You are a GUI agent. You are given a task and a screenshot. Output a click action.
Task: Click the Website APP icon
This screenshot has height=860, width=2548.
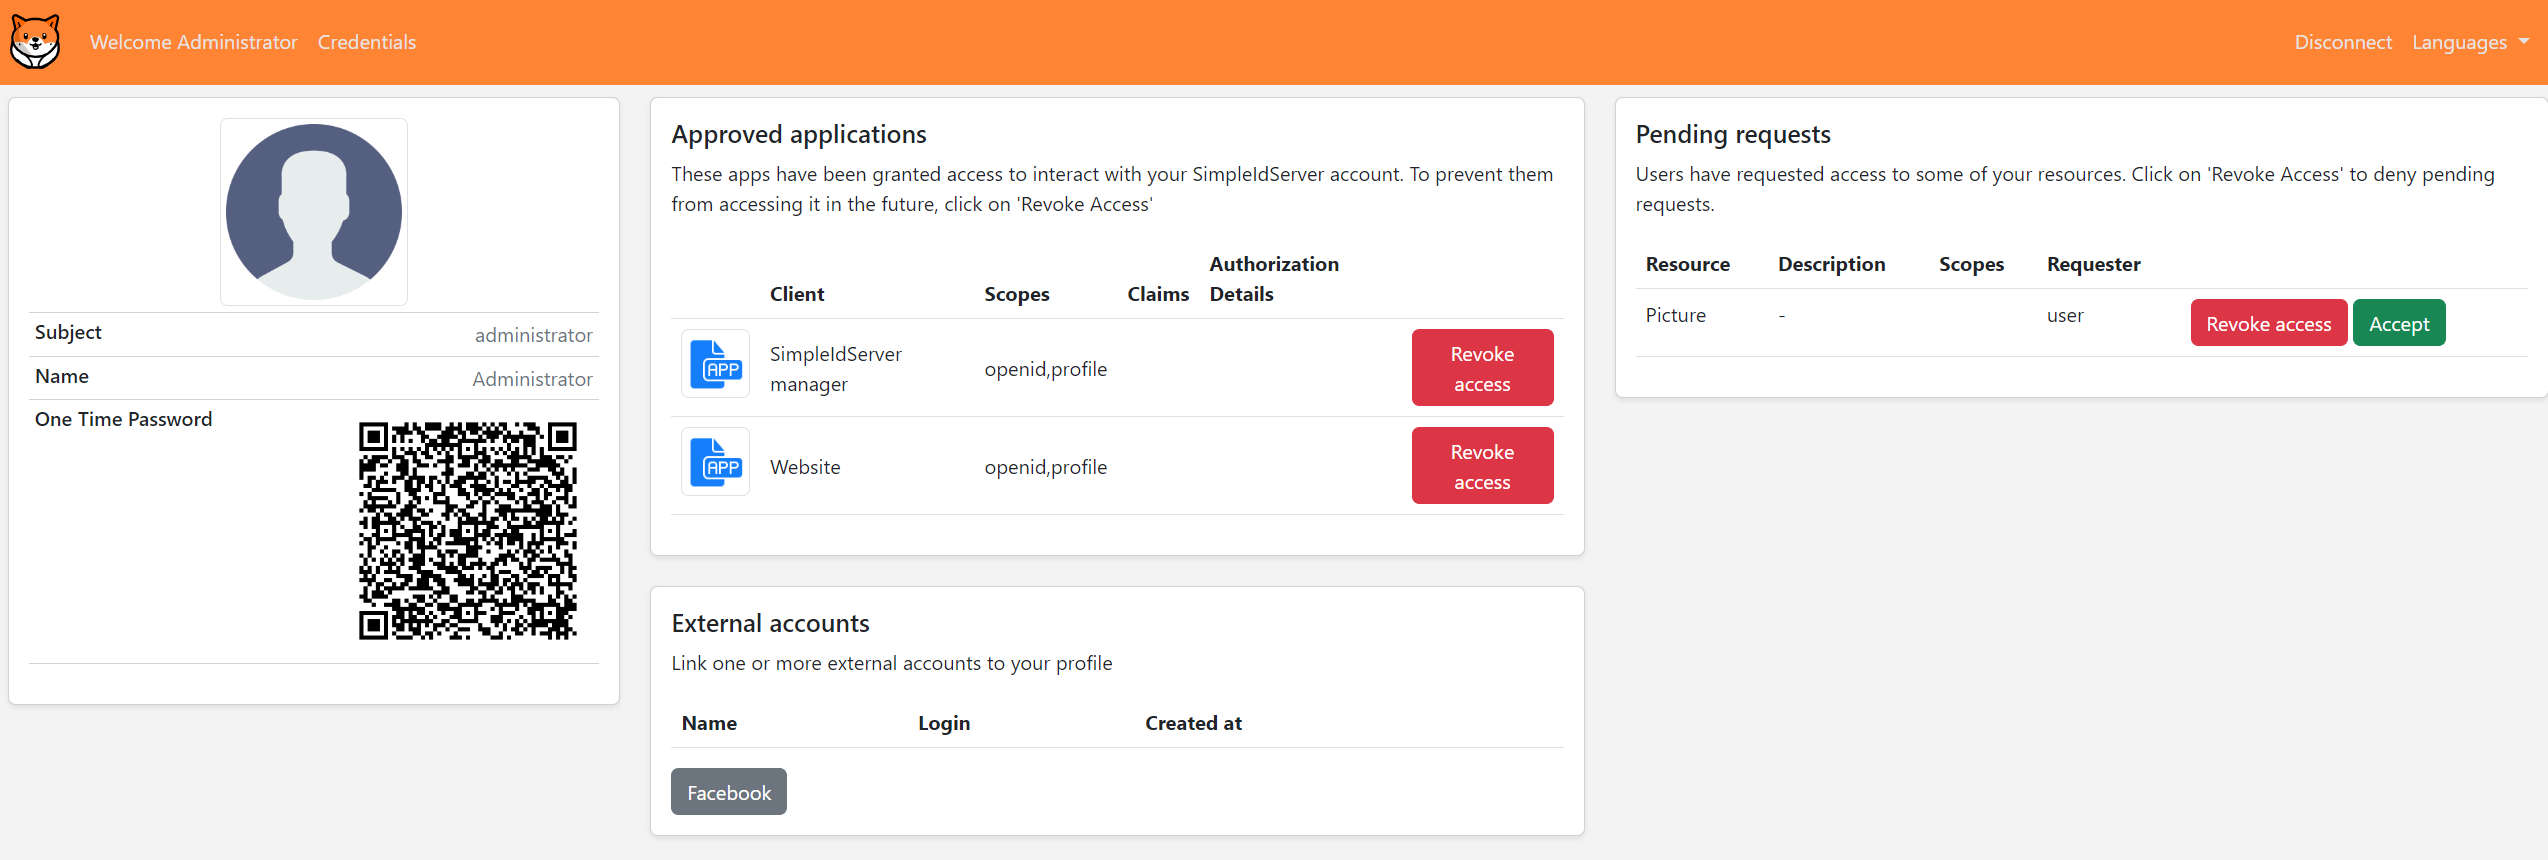pos(716,462)
